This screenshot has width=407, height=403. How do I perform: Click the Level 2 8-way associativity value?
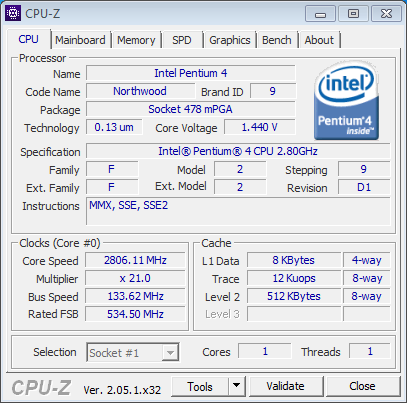tap(367, 296)
